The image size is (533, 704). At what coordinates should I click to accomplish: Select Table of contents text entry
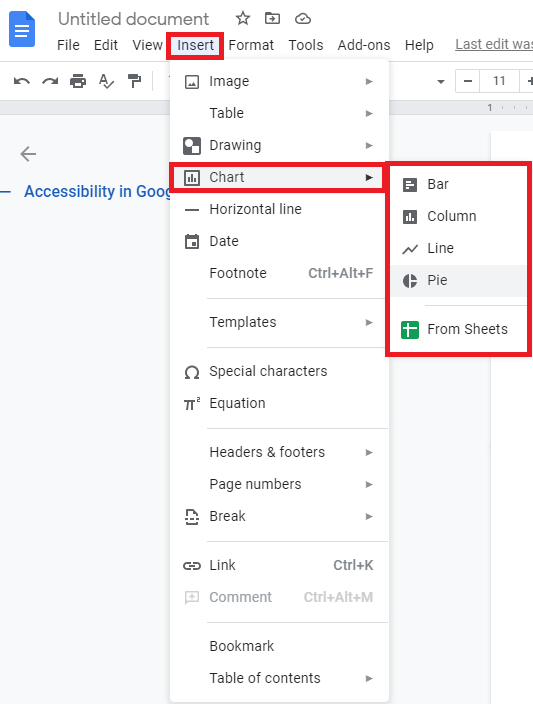265,678
